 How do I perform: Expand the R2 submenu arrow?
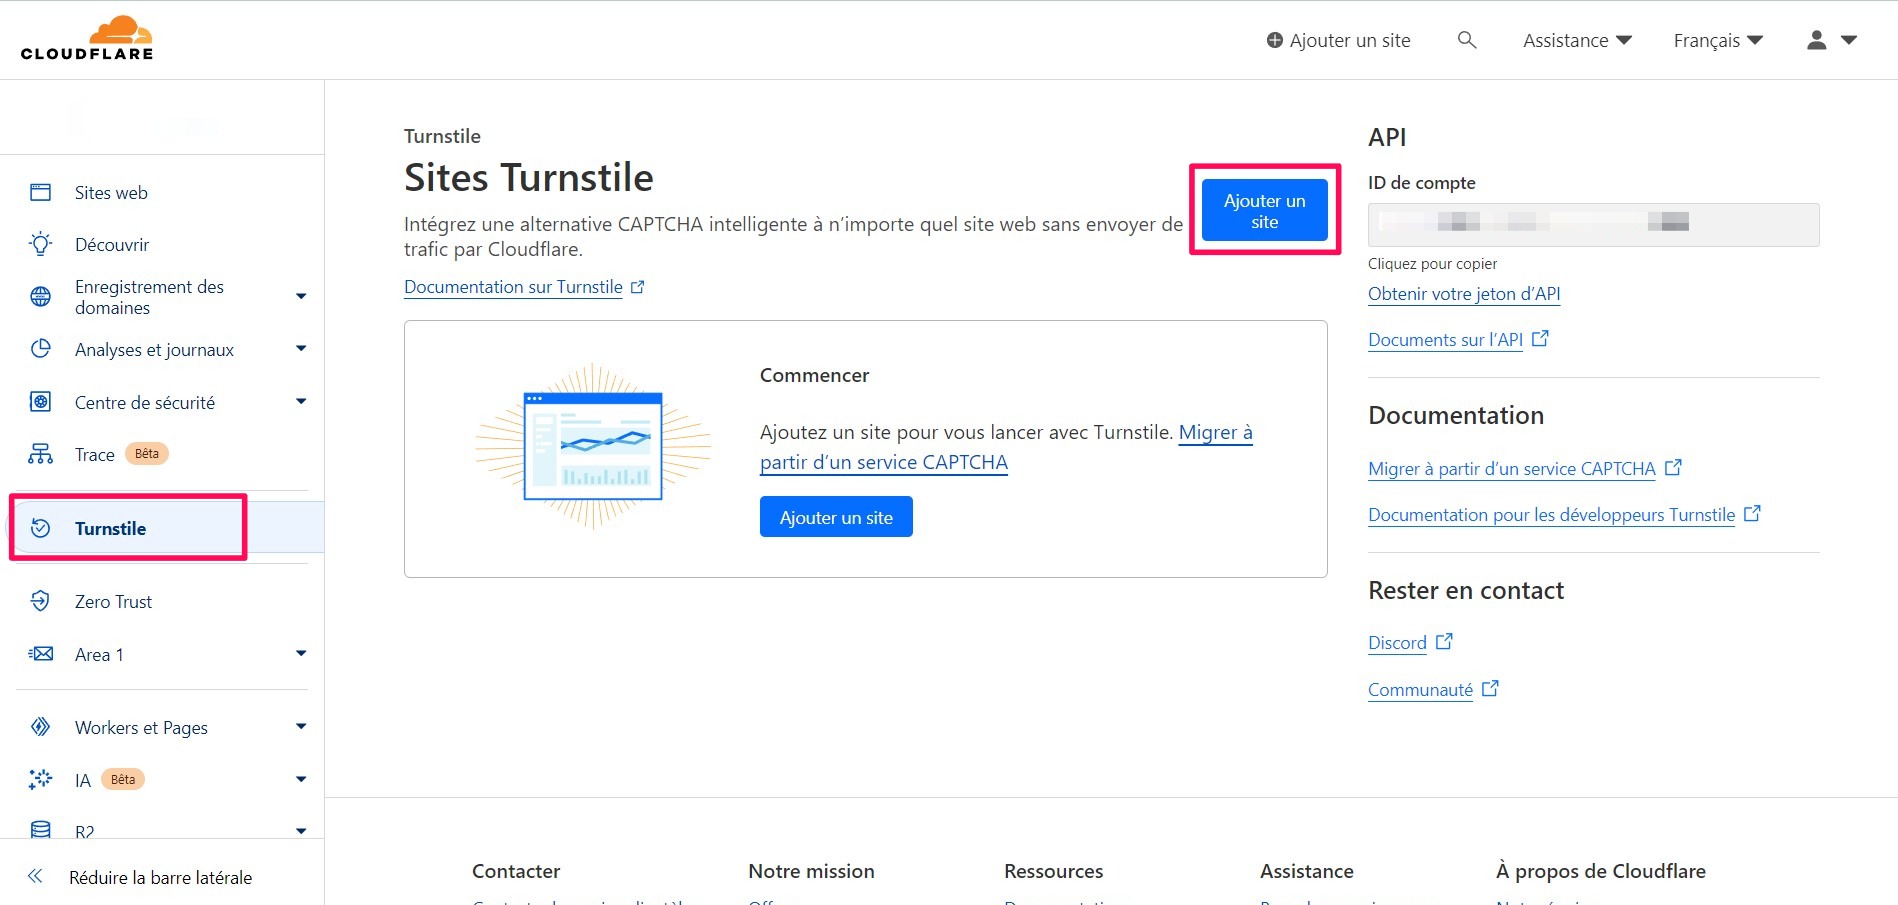click(301, 830)
